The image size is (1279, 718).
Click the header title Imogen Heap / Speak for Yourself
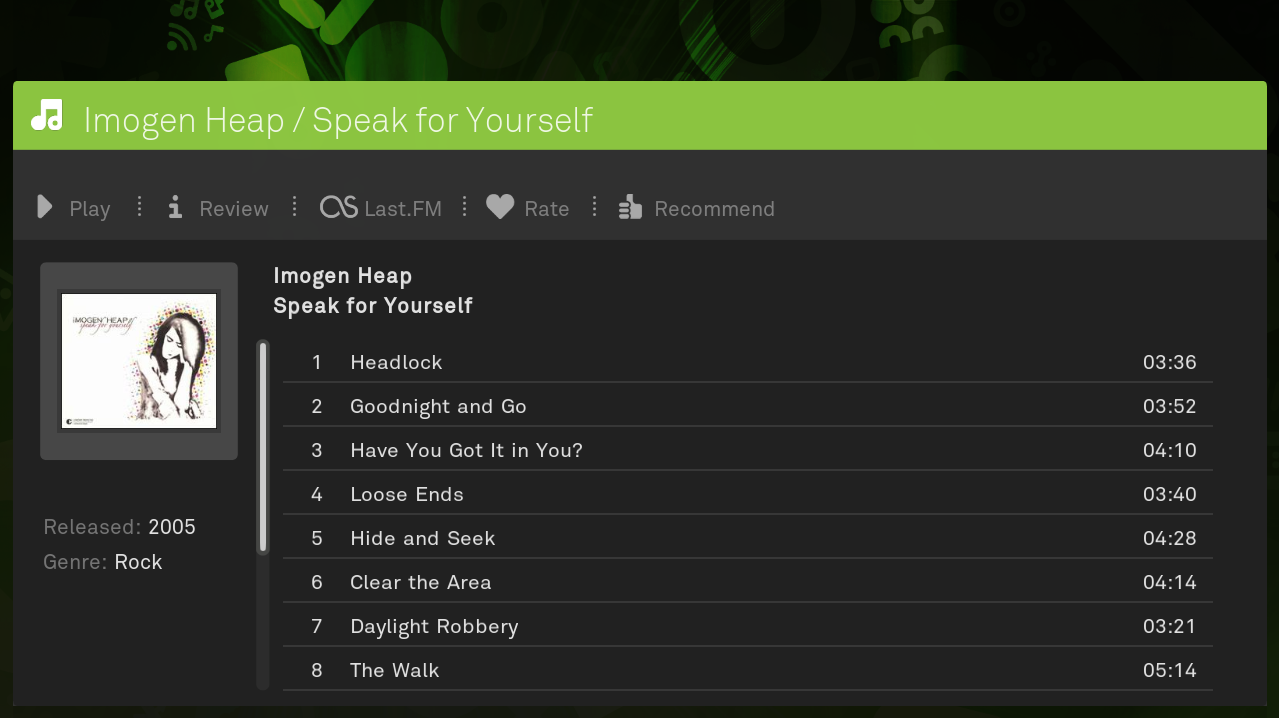click(x=338, y=120)
